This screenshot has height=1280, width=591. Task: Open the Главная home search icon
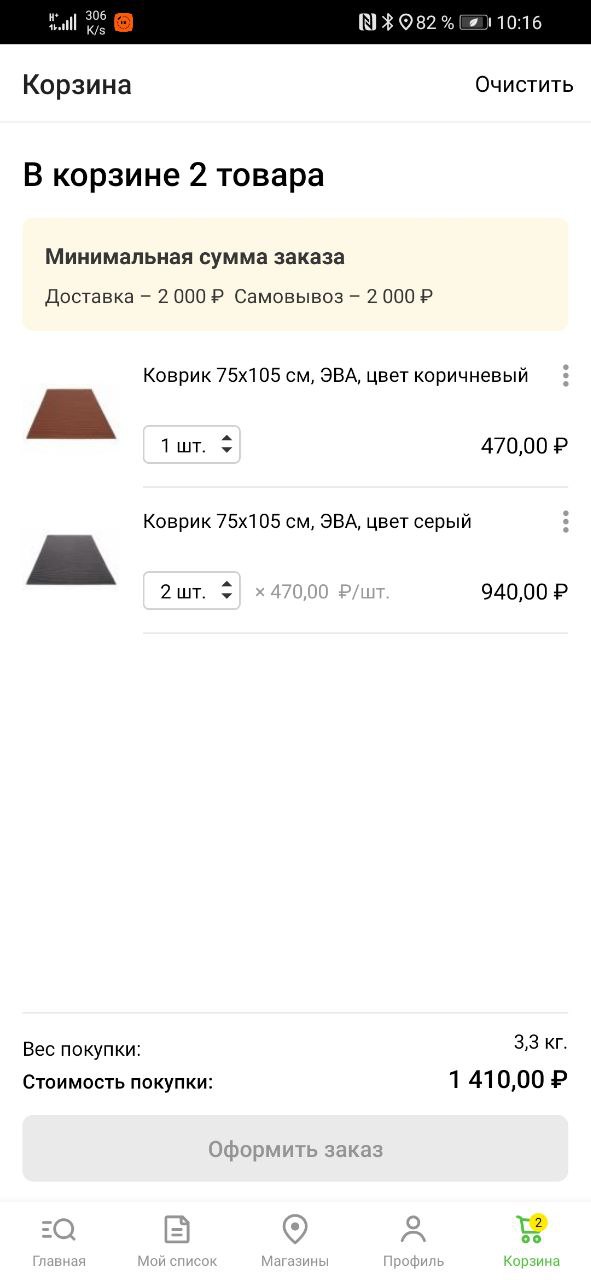tap(58, 1229)
